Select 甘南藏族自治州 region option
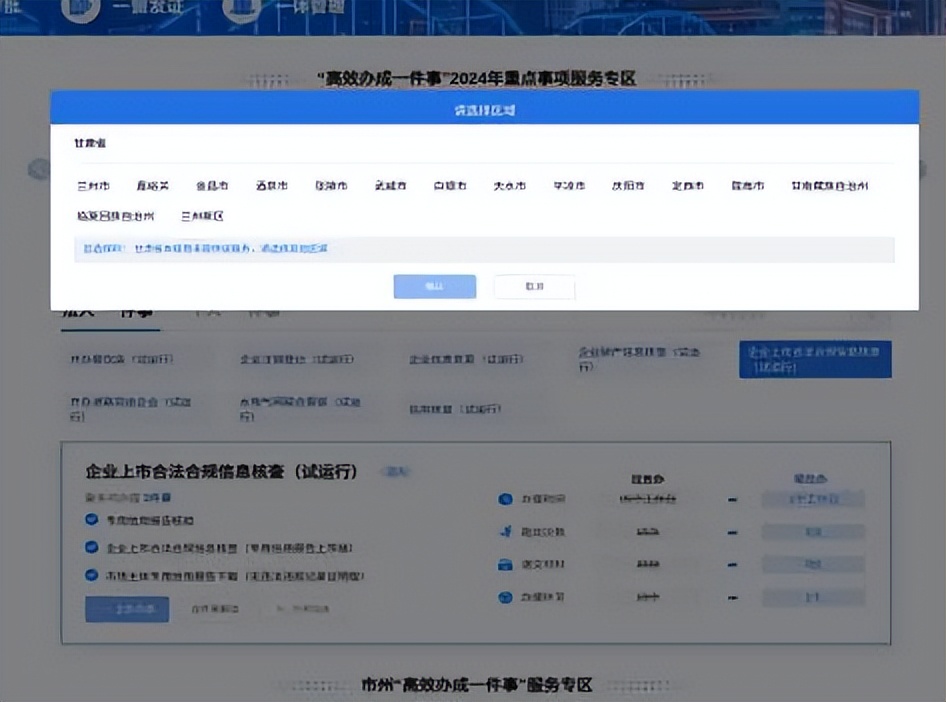The image size is (946, 702). click(x=829, y=186)
